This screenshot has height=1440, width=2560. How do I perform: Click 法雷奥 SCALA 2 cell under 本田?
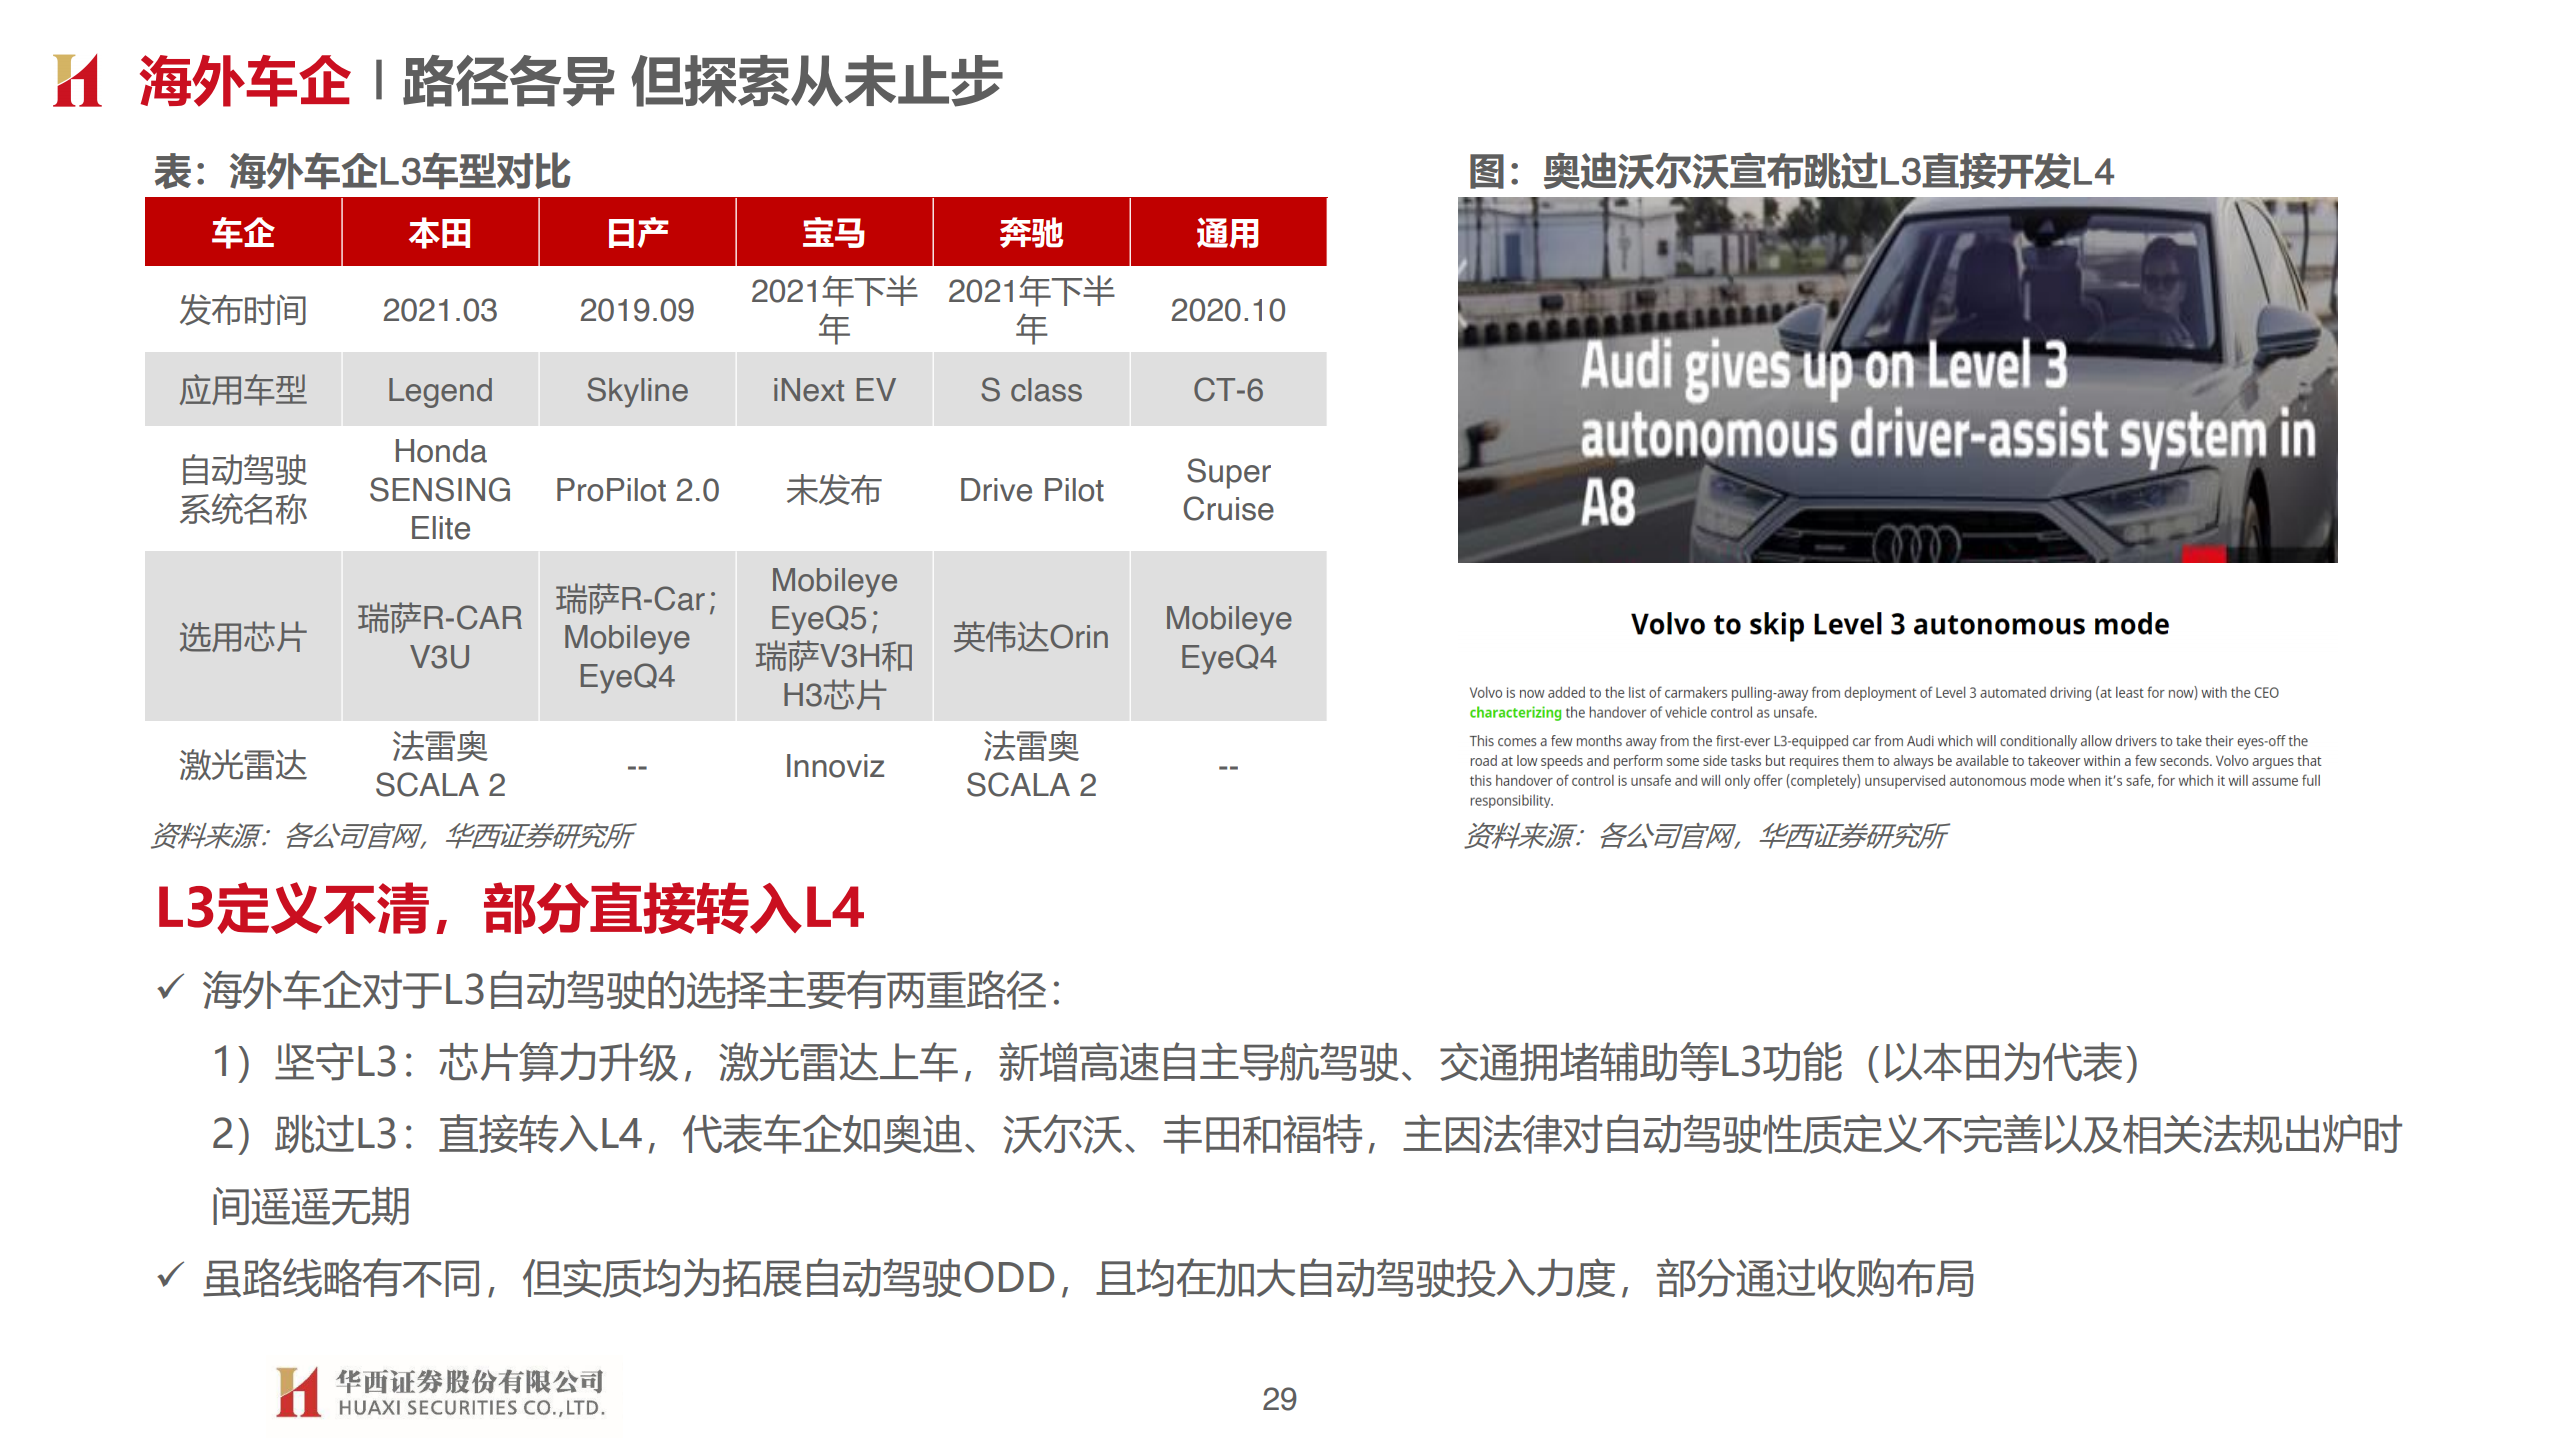pos(440,765)
